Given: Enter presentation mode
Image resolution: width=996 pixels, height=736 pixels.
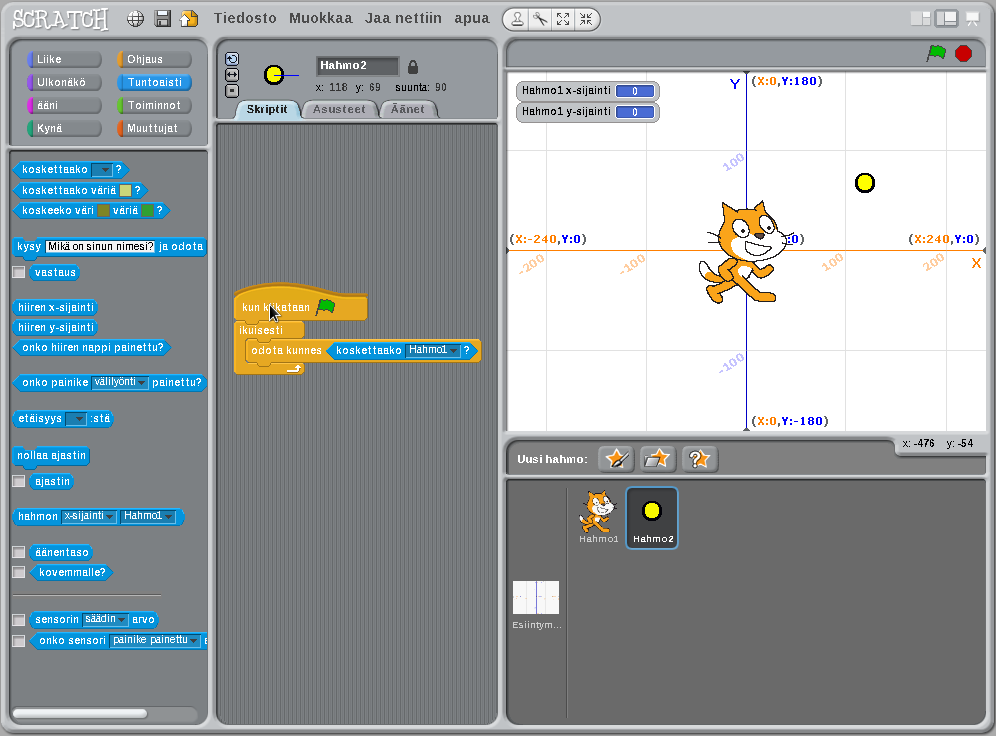Looking at the screenshot, I should [x=972, y=19].
